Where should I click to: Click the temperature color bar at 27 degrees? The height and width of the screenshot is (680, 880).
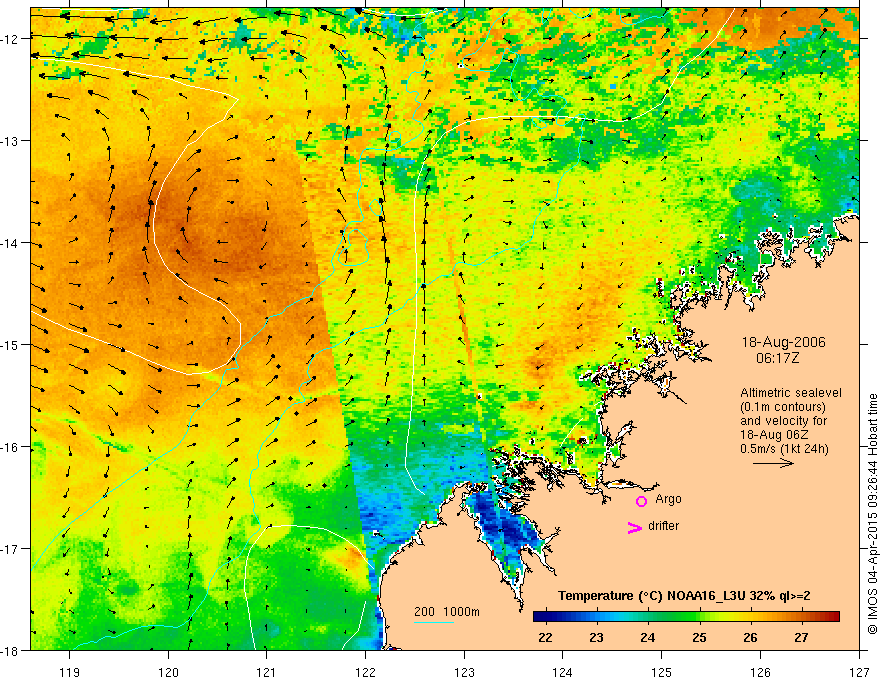pos(801,617)
